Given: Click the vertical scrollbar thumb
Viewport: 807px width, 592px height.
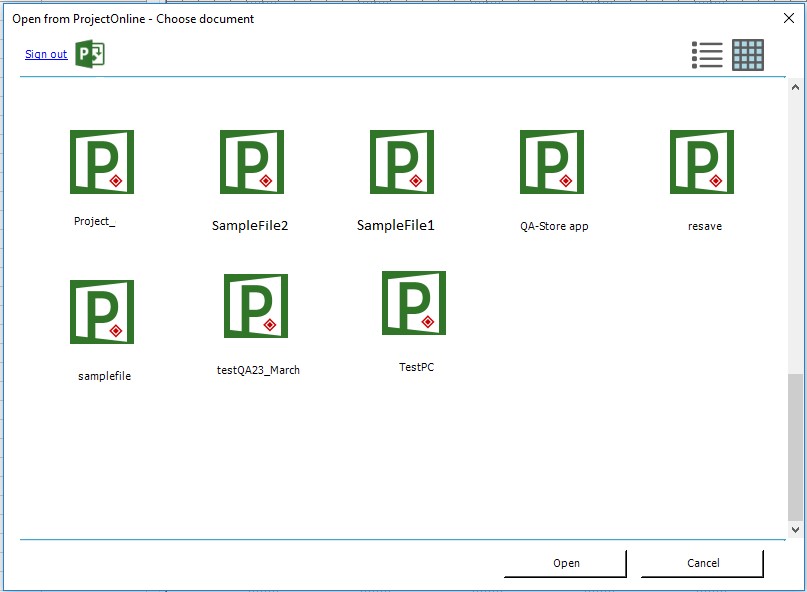Looking at the screenshot, I should 795,447.
